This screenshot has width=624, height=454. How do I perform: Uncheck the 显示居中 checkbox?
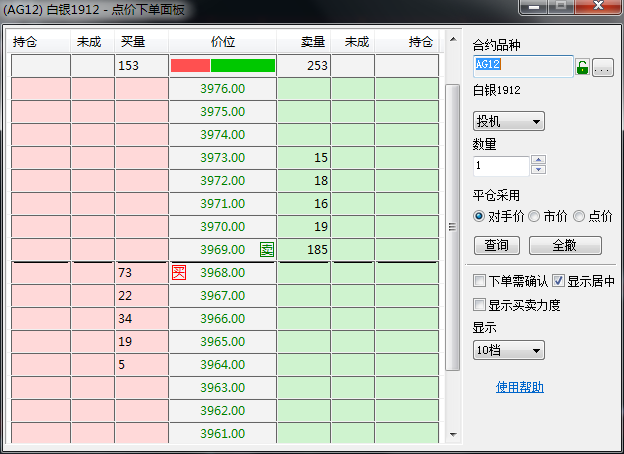point(558,281)
